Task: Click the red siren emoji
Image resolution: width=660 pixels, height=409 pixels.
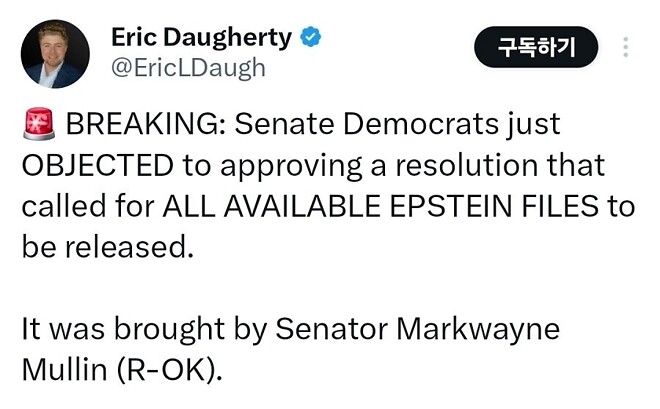Action: pyautogui.click(x=39, y=124)
